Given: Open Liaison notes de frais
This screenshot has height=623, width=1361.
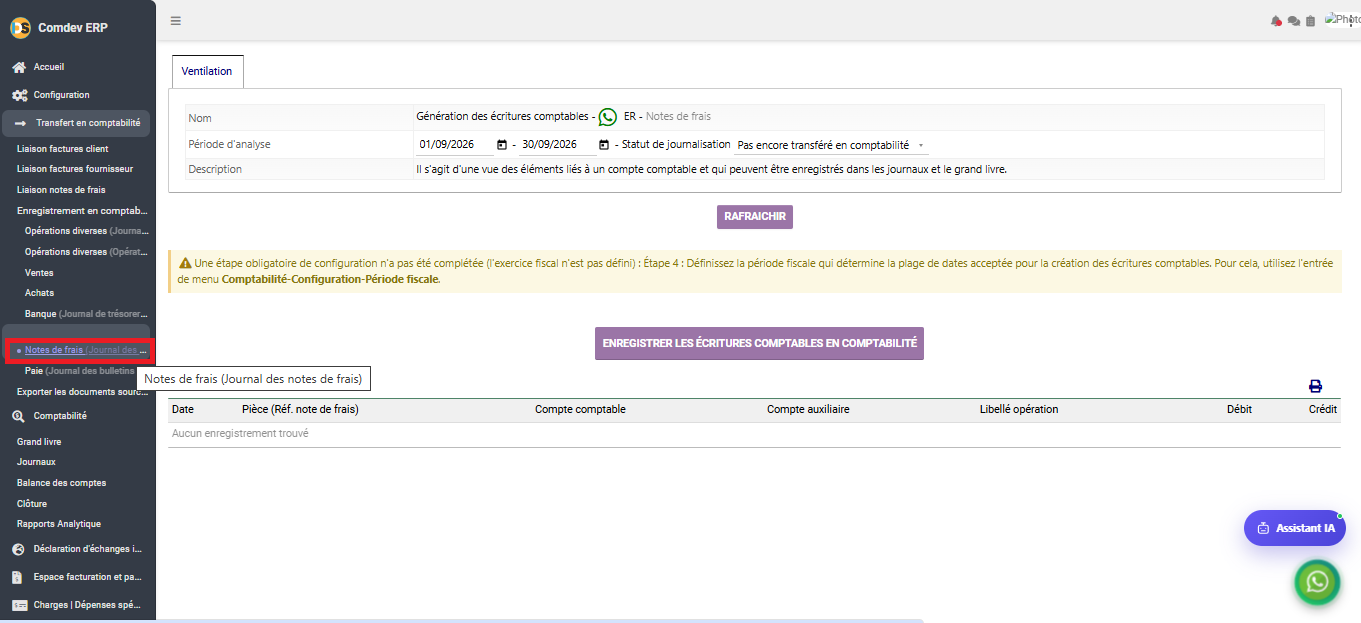Looking at the screenshot, I should coord(61,190).
